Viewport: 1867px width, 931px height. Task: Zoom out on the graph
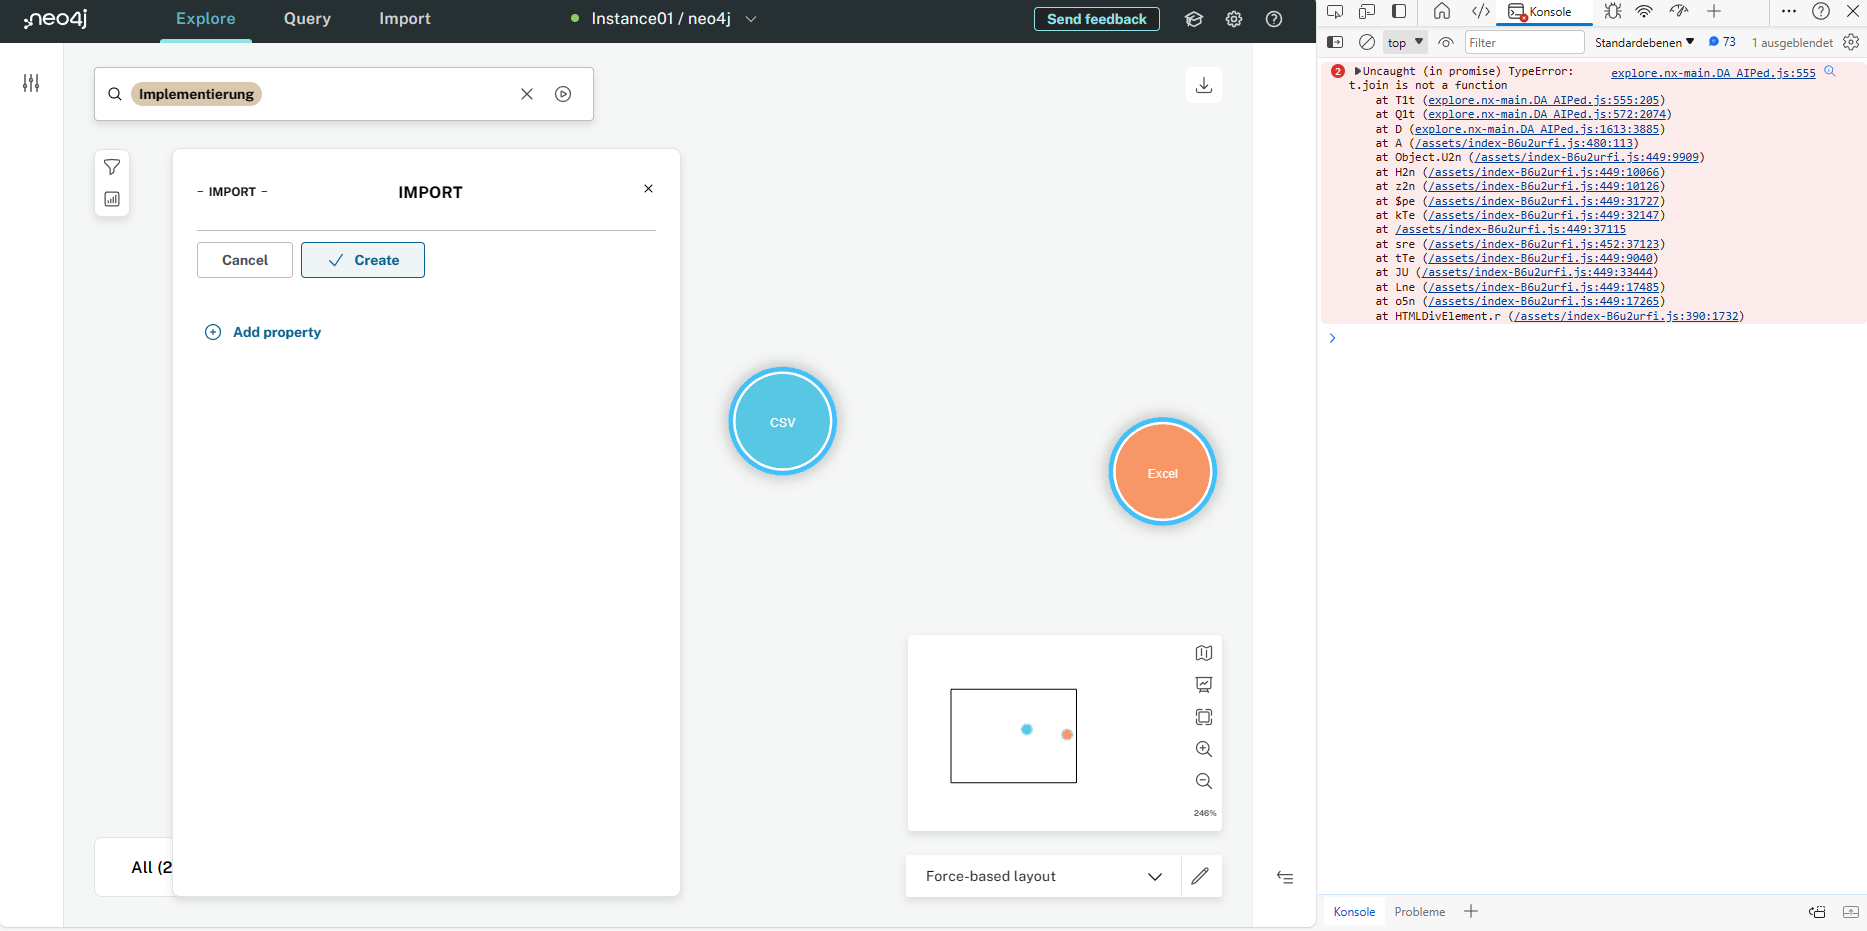click(x=1204, y=781)
